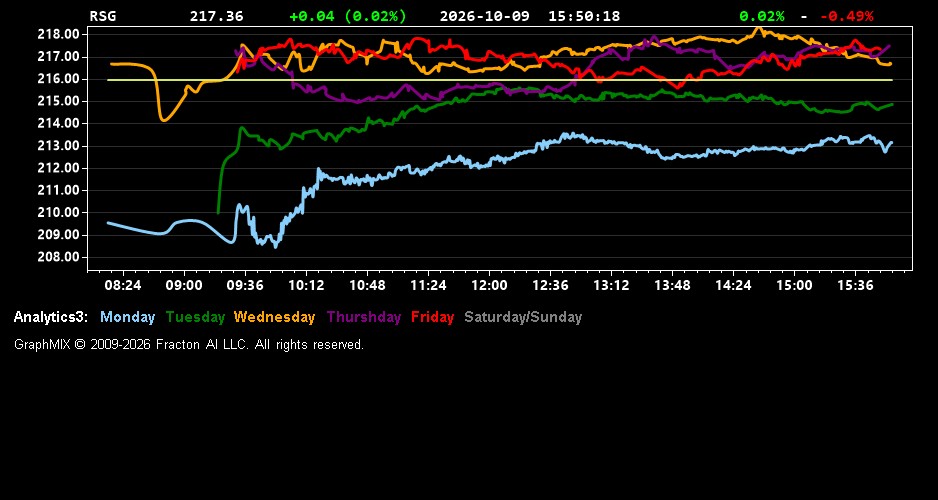Click the 214.00 y-axis label
The image size is (938, 500).
[x=59, y=124]
